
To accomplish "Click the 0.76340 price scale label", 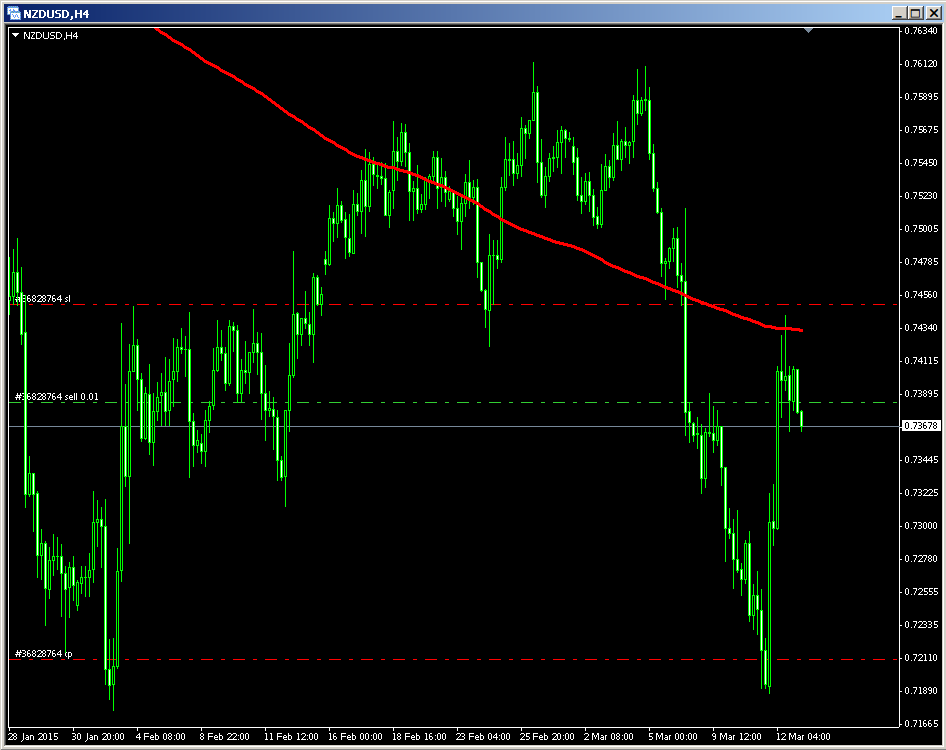I will [x=921, y=31].
